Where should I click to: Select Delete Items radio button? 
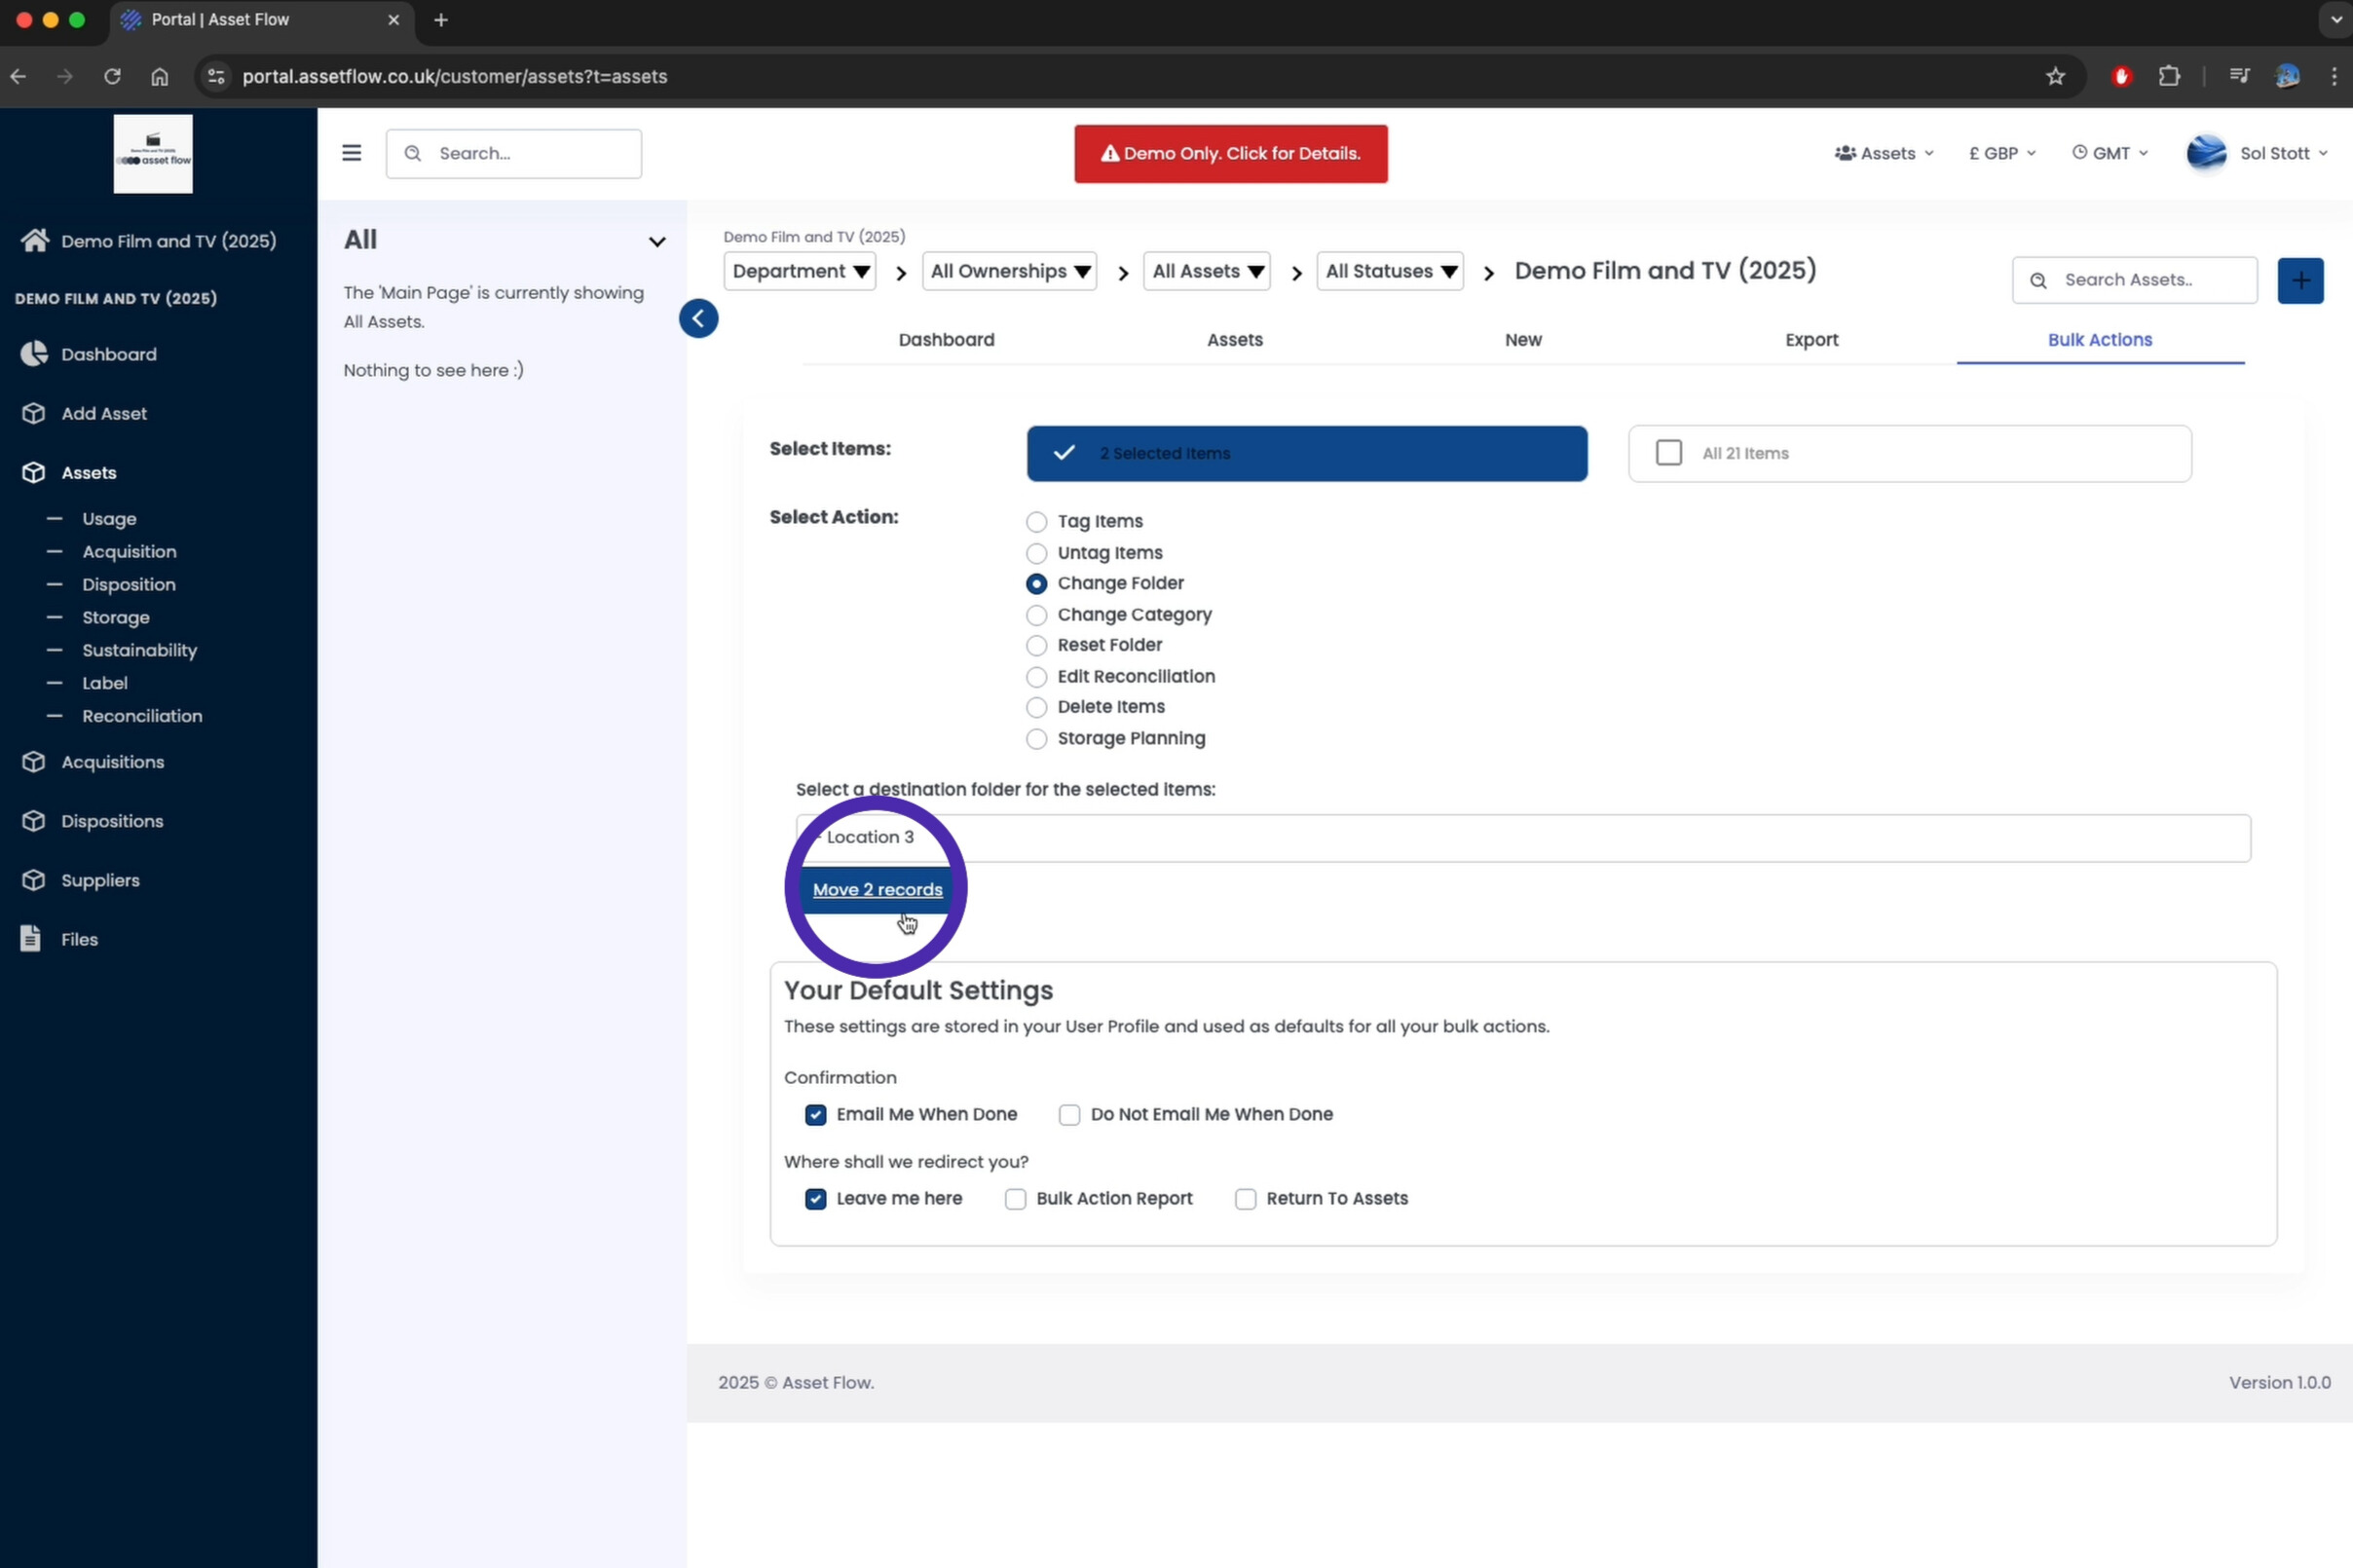1036,707
